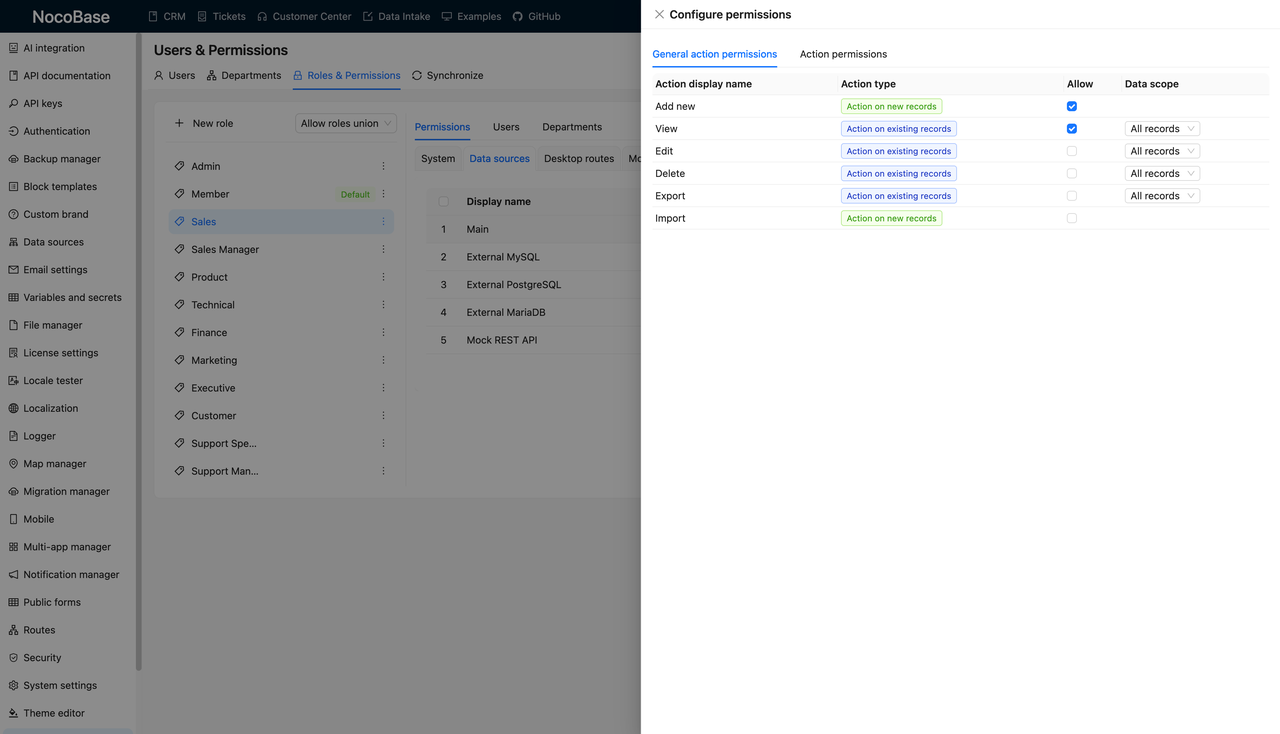Viewport: 1280px width, 734px height.
Task: Open Migration manager icon
Action: click(13, 491)
